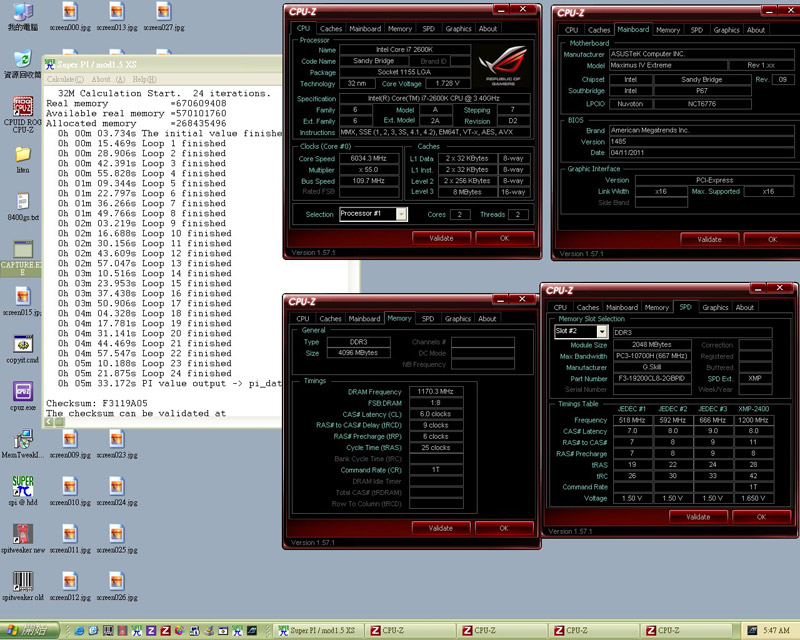Open the MemTweakIt desktop shortcut
Screen dimensions: 800x640
22,440
